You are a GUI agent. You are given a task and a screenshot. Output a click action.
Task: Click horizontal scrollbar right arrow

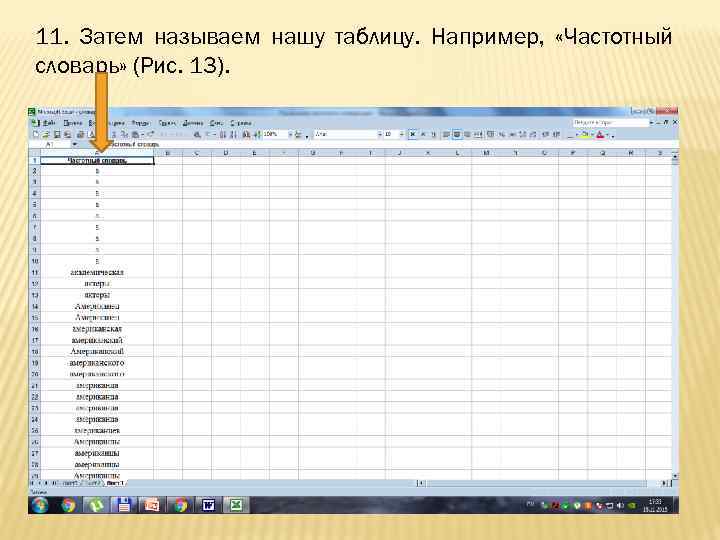coord(664,483)
